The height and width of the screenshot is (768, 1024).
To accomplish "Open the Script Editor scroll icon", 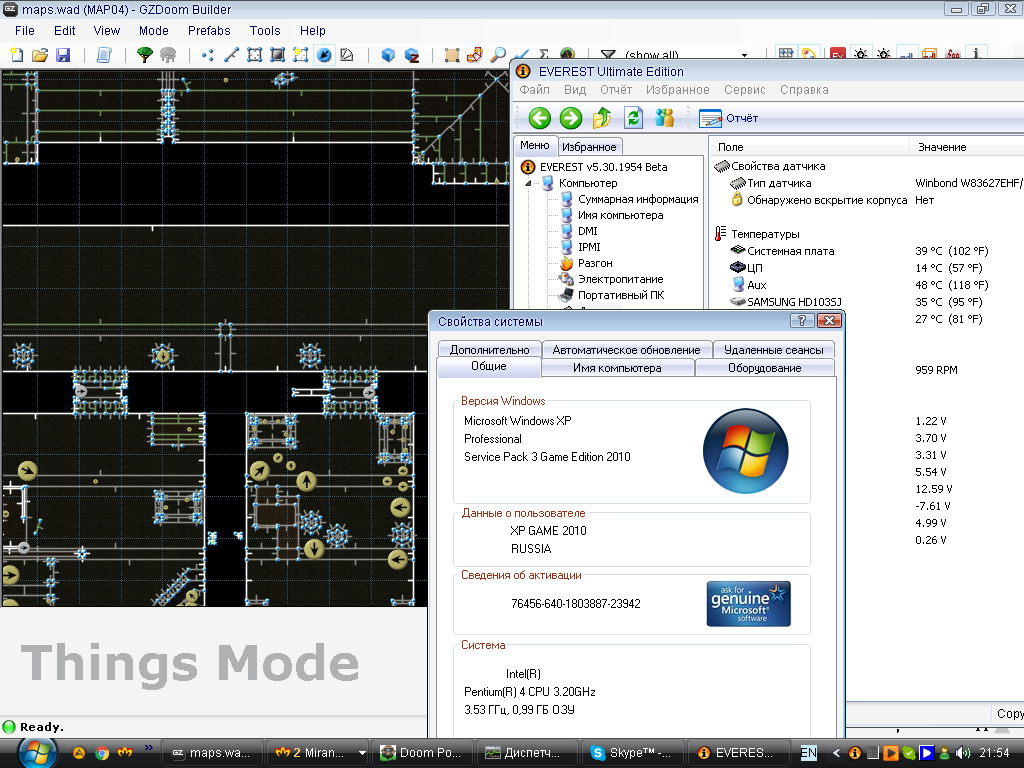I will (x=104, y=55).
